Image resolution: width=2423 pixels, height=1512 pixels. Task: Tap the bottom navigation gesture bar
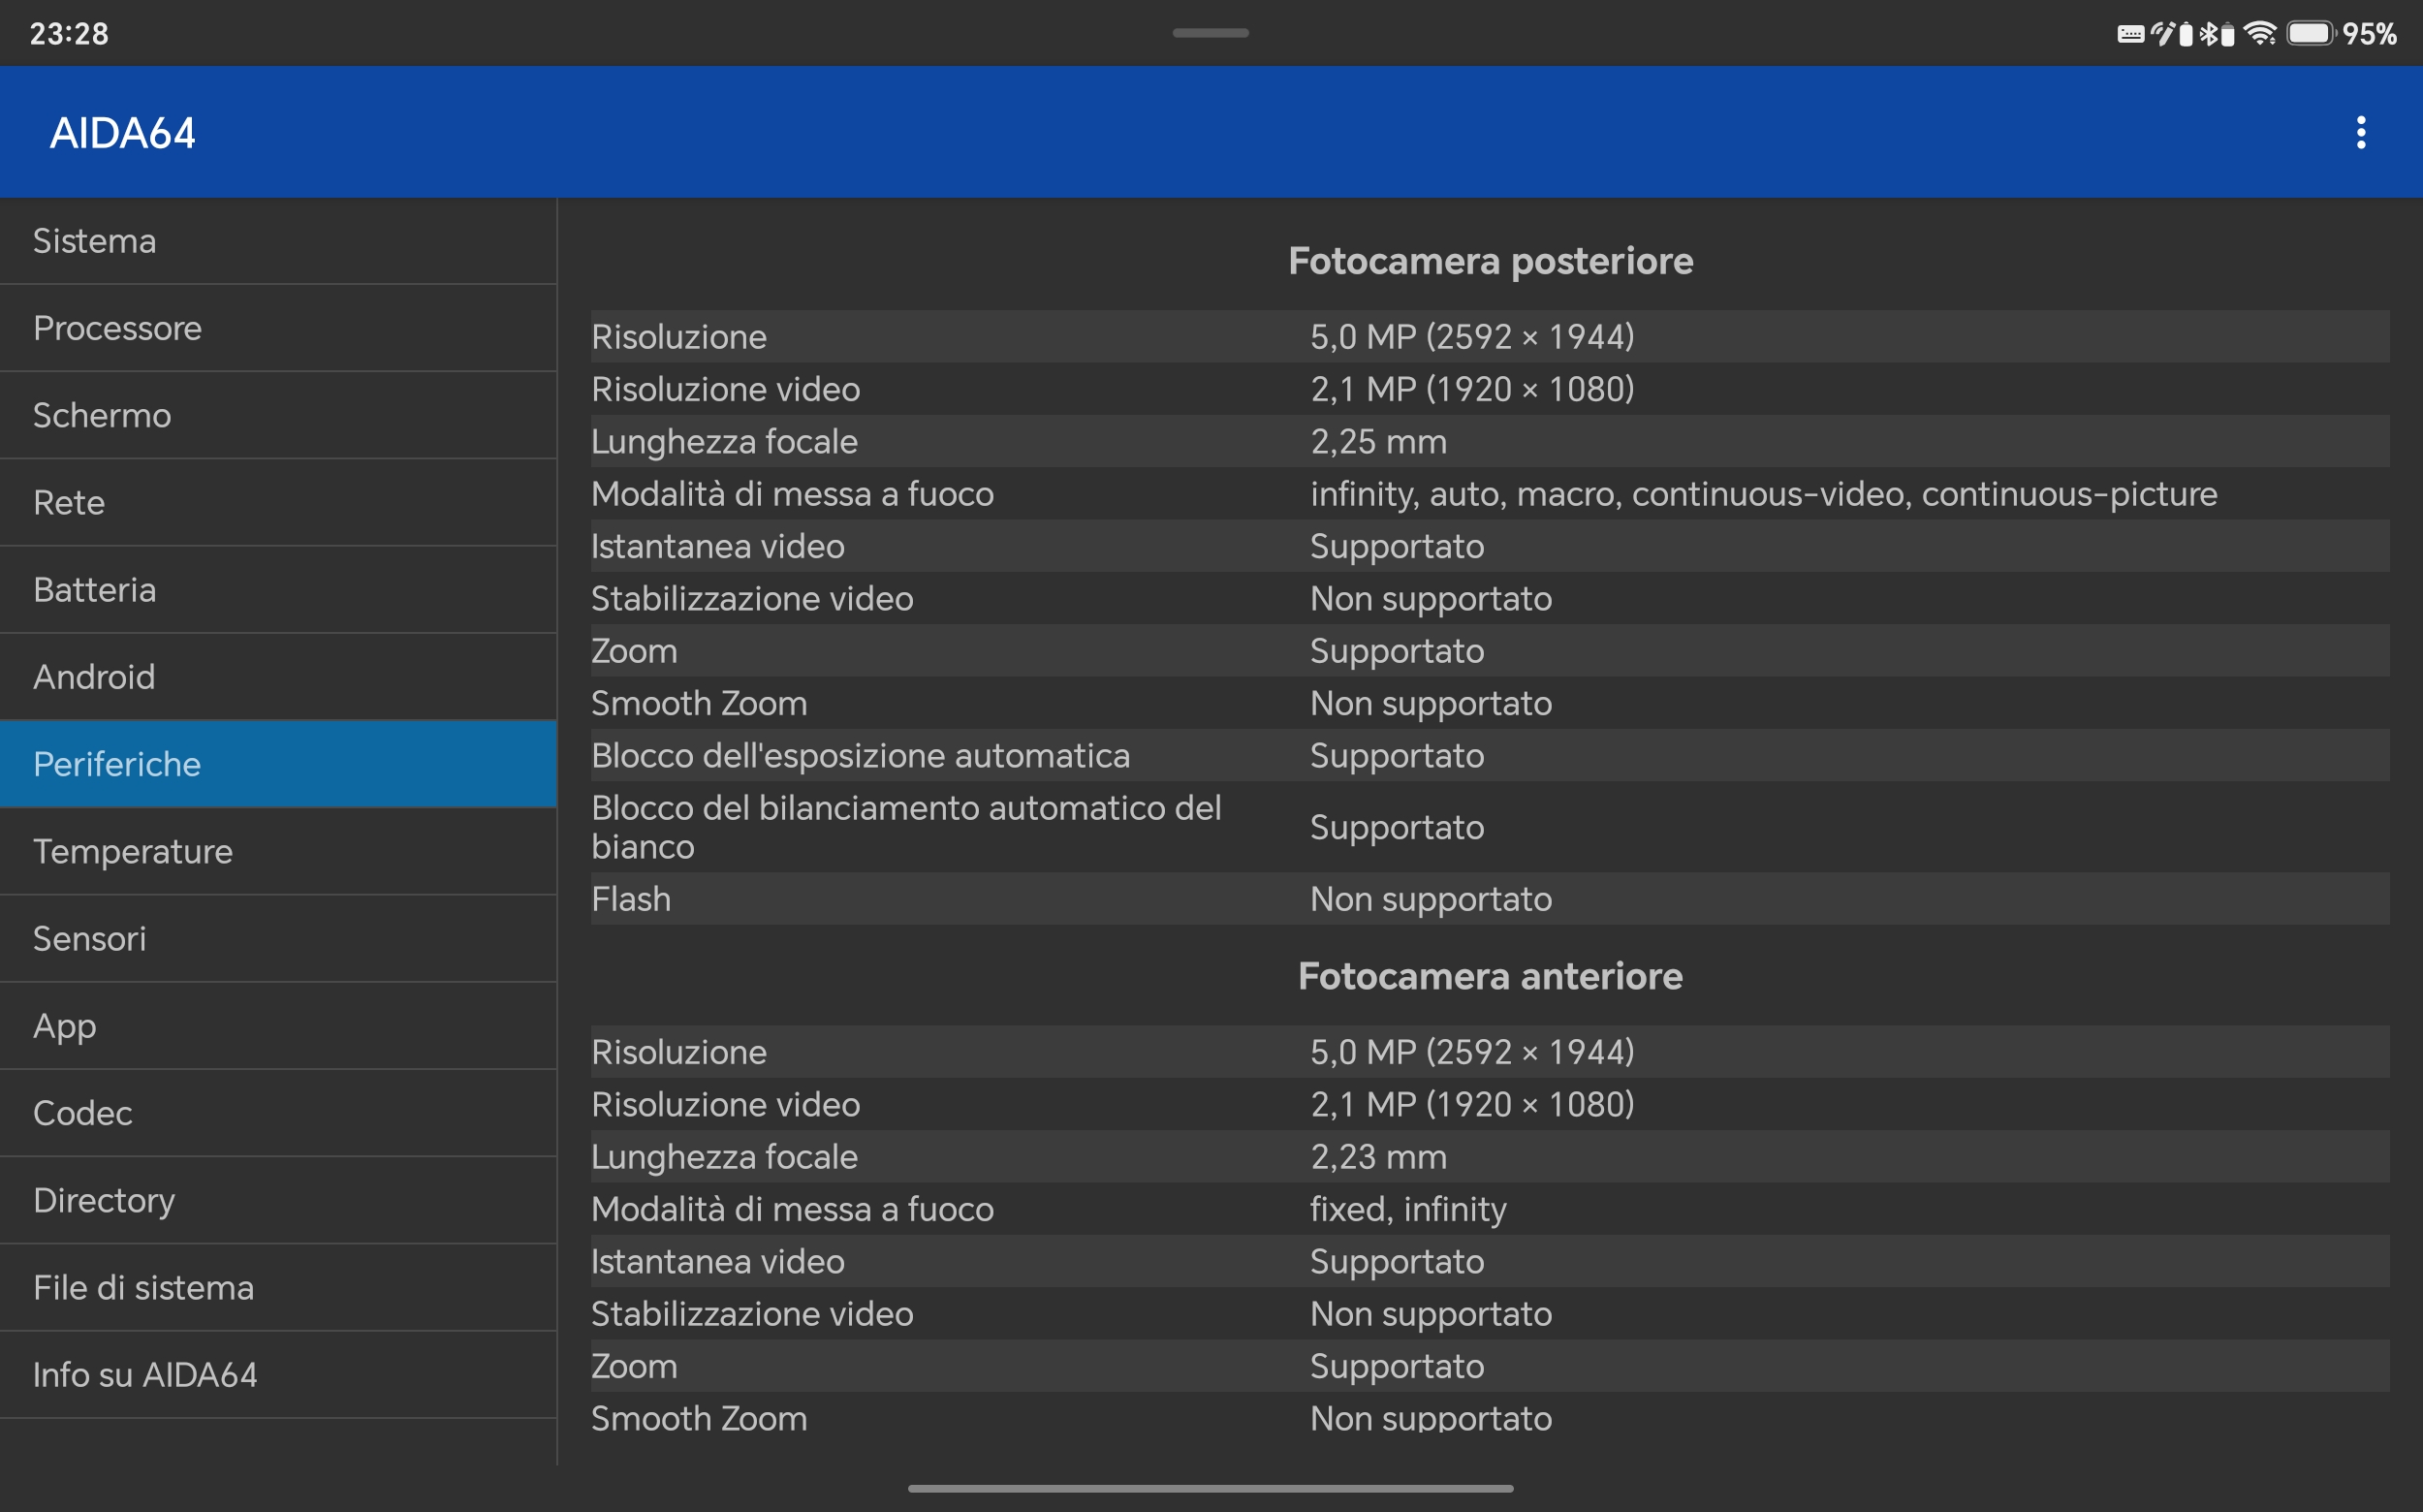pyautogui.click(x=1211, y=1488)
